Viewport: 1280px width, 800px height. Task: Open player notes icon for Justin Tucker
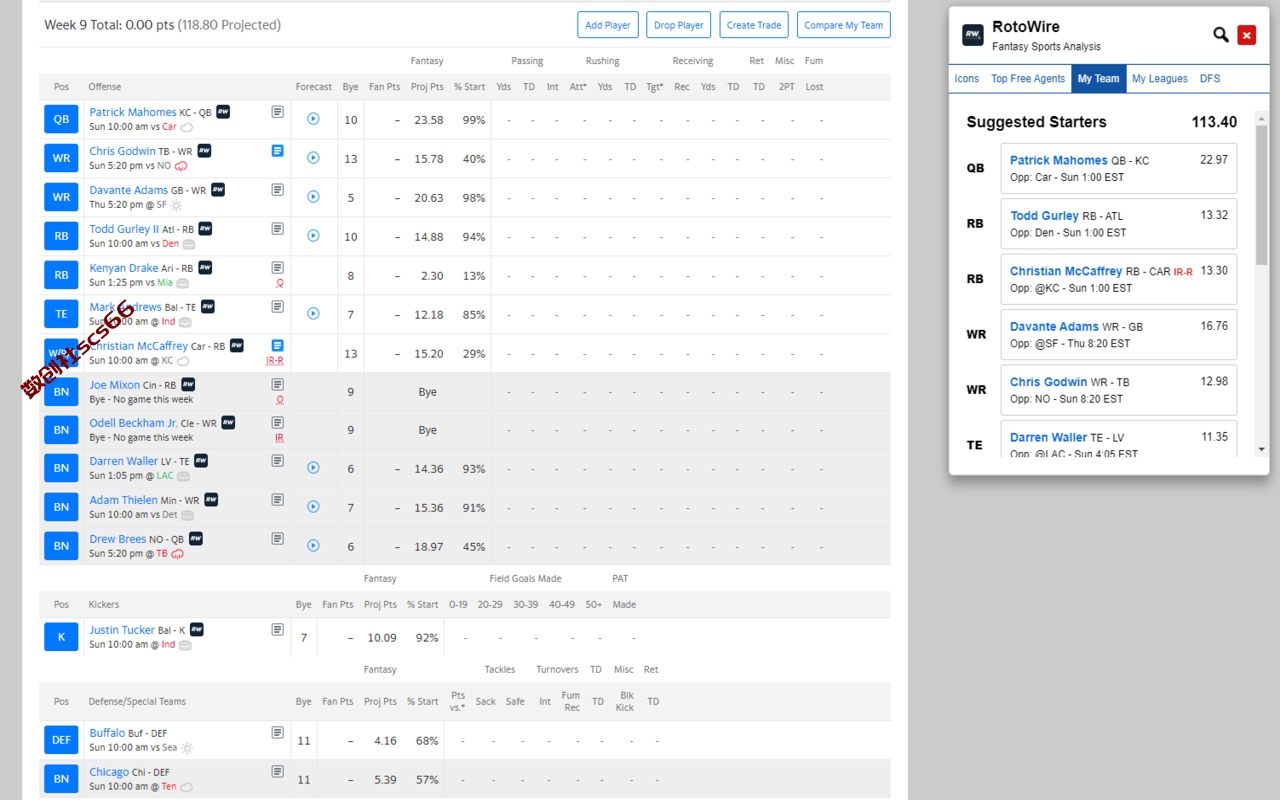coord(278,630)
